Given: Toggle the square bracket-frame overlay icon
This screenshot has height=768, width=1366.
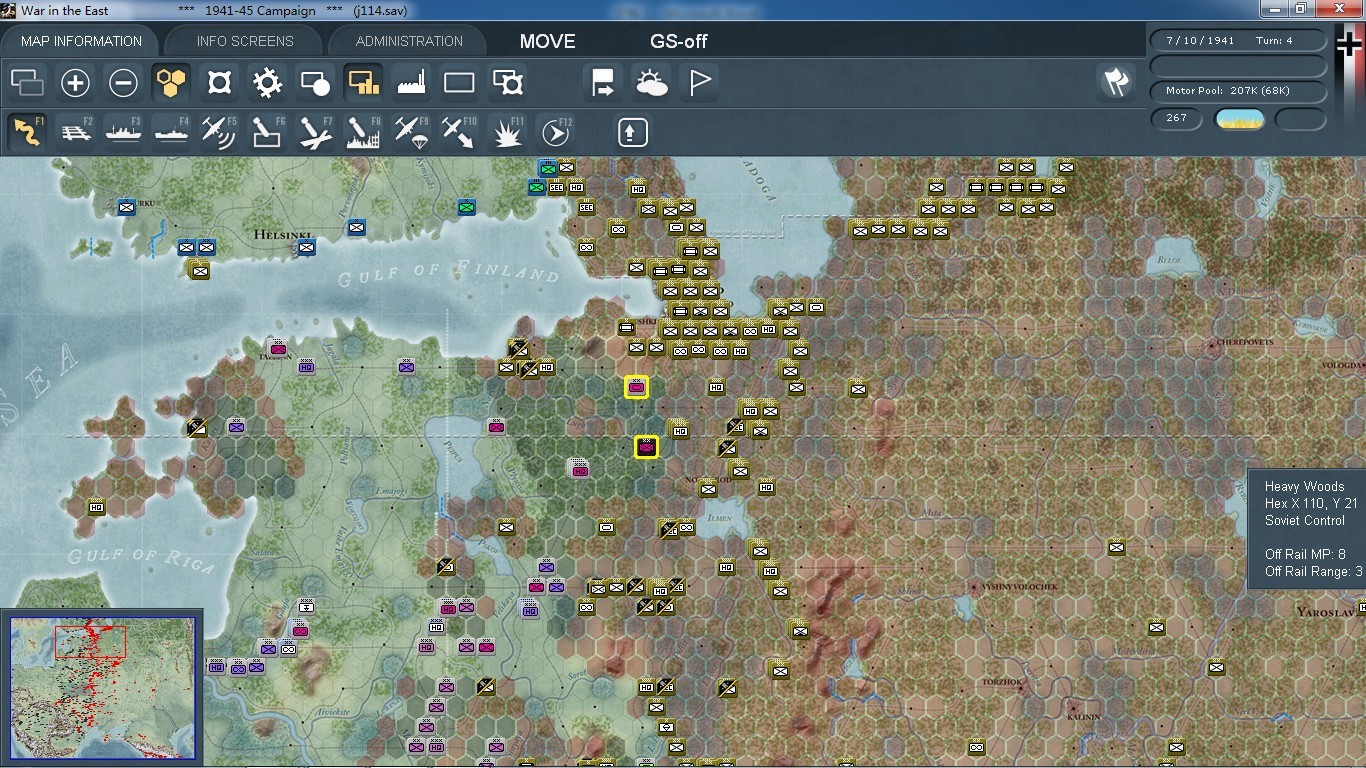Looking at the screenshot, I should point(219,83).
